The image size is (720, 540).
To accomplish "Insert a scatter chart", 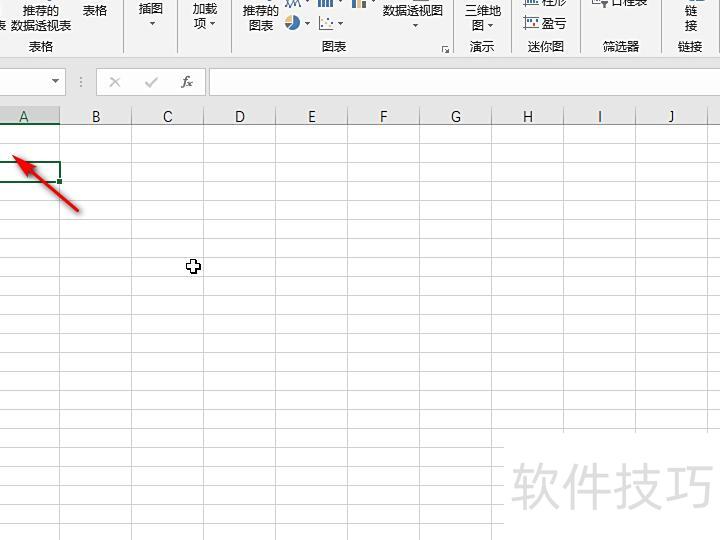I will point(326,23).
